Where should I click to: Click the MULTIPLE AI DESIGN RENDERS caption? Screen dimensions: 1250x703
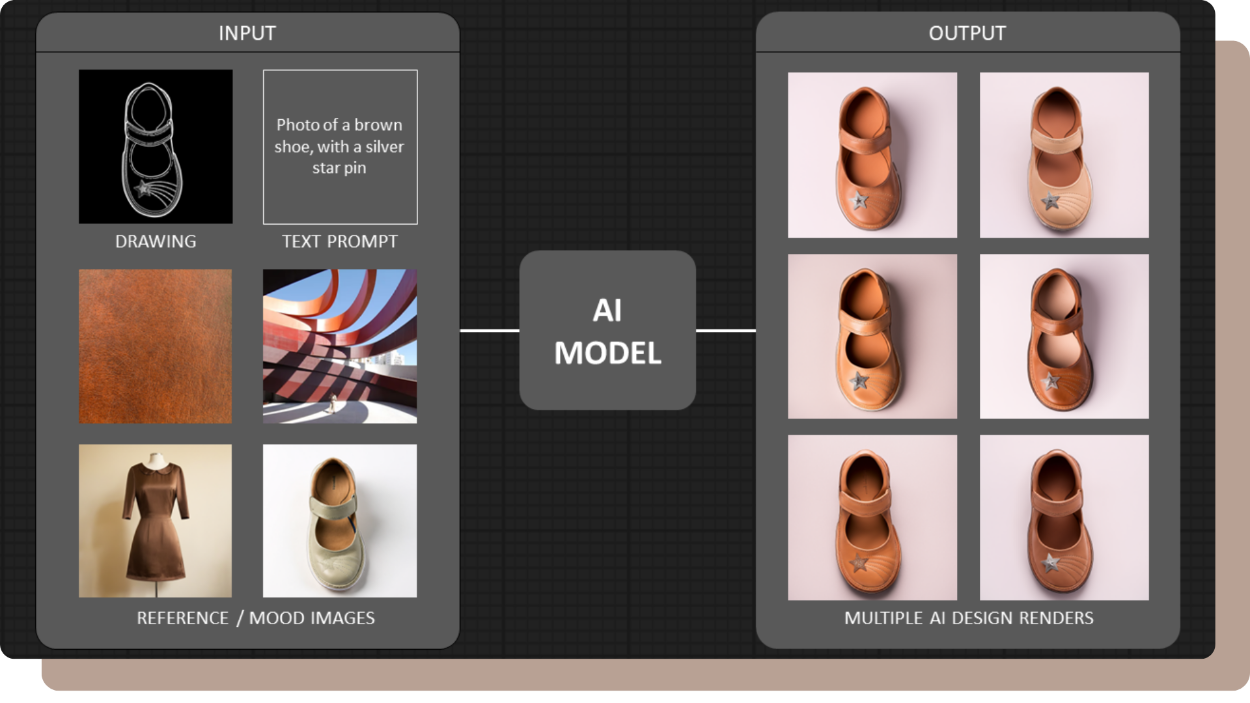(968, 618)
